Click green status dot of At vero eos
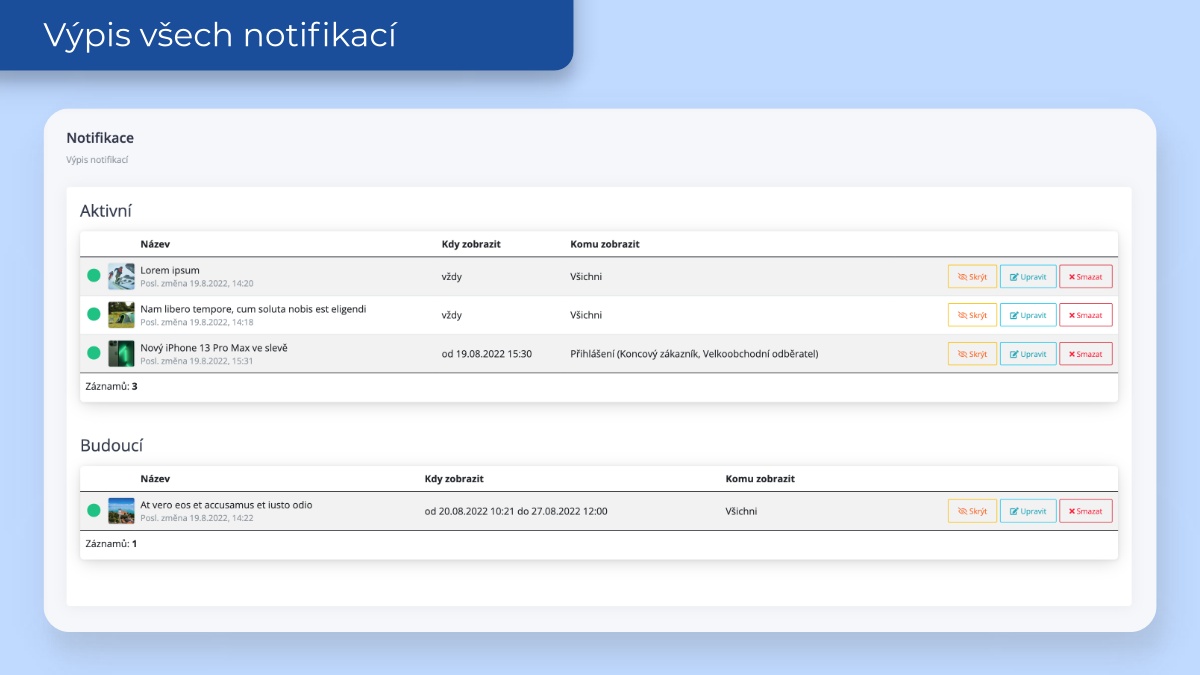 (94, 510)
